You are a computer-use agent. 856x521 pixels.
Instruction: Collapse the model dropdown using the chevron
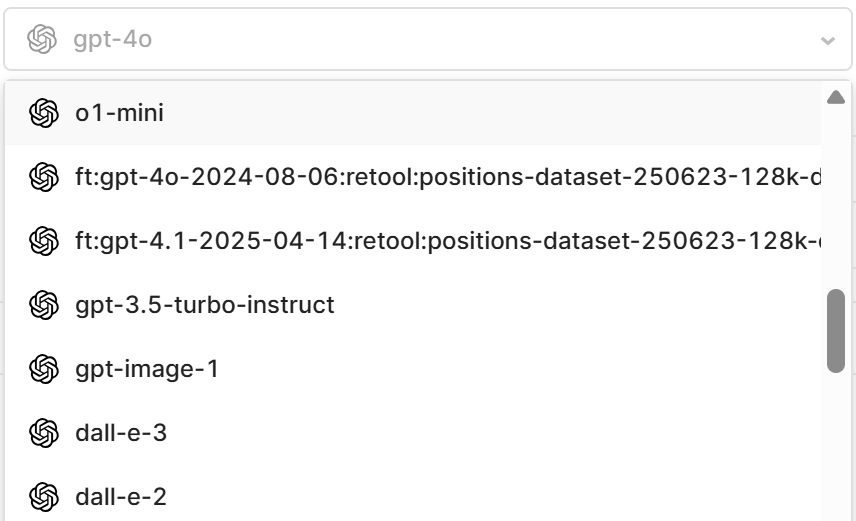827,41
